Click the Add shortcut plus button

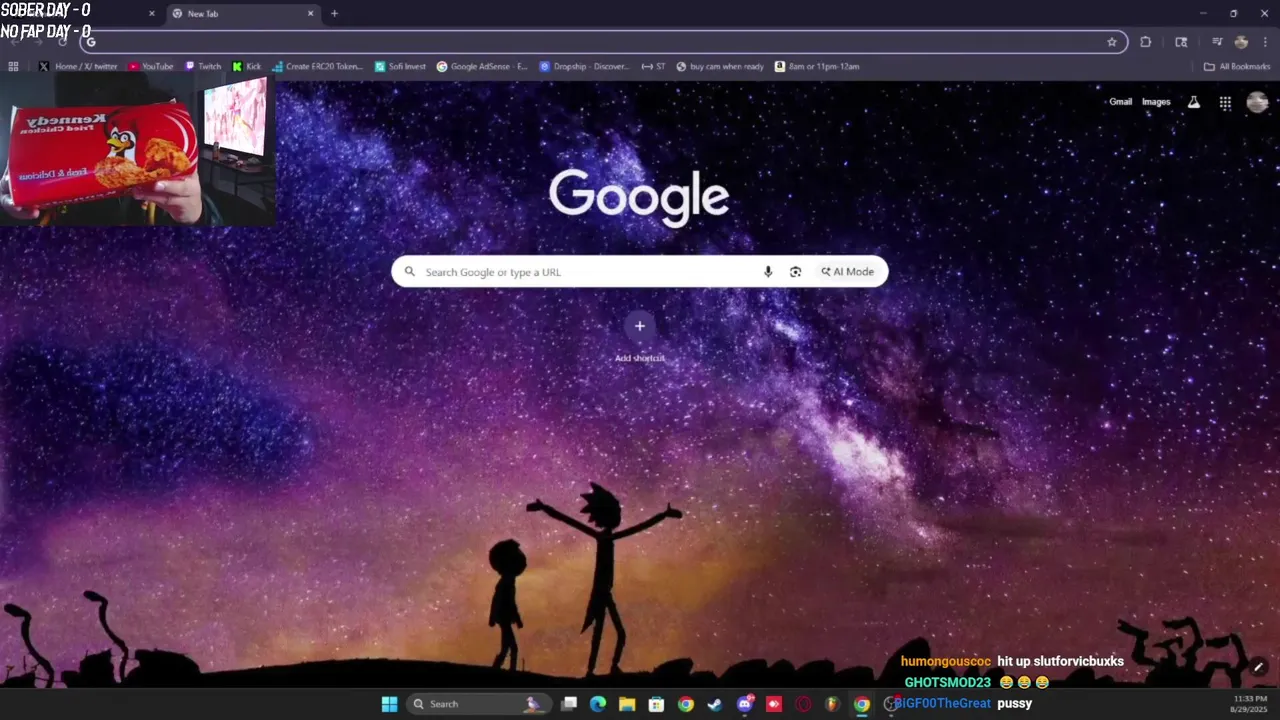640,326
